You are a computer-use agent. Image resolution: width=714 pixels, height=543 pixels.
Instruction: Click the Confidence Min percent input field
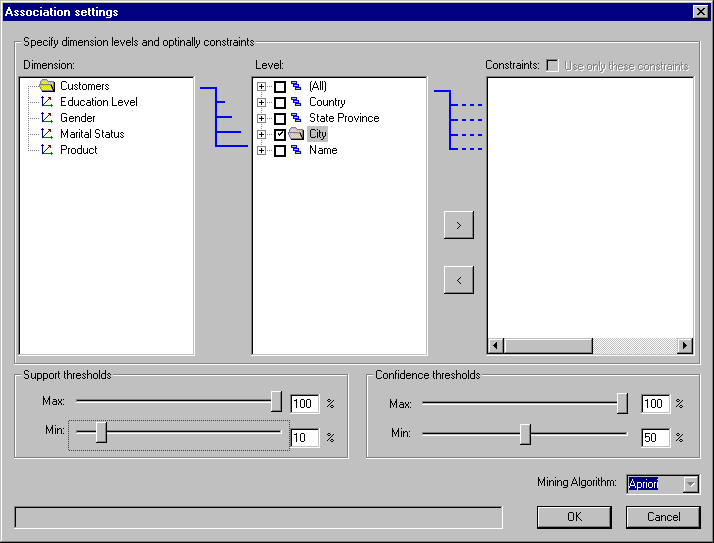pyautogui.click(x=655, y=438)
